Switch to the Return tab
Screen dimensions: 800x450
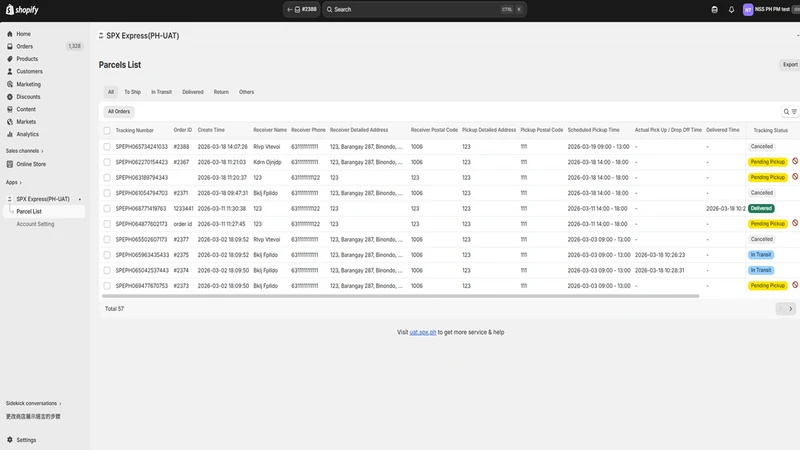pos(221,92)
